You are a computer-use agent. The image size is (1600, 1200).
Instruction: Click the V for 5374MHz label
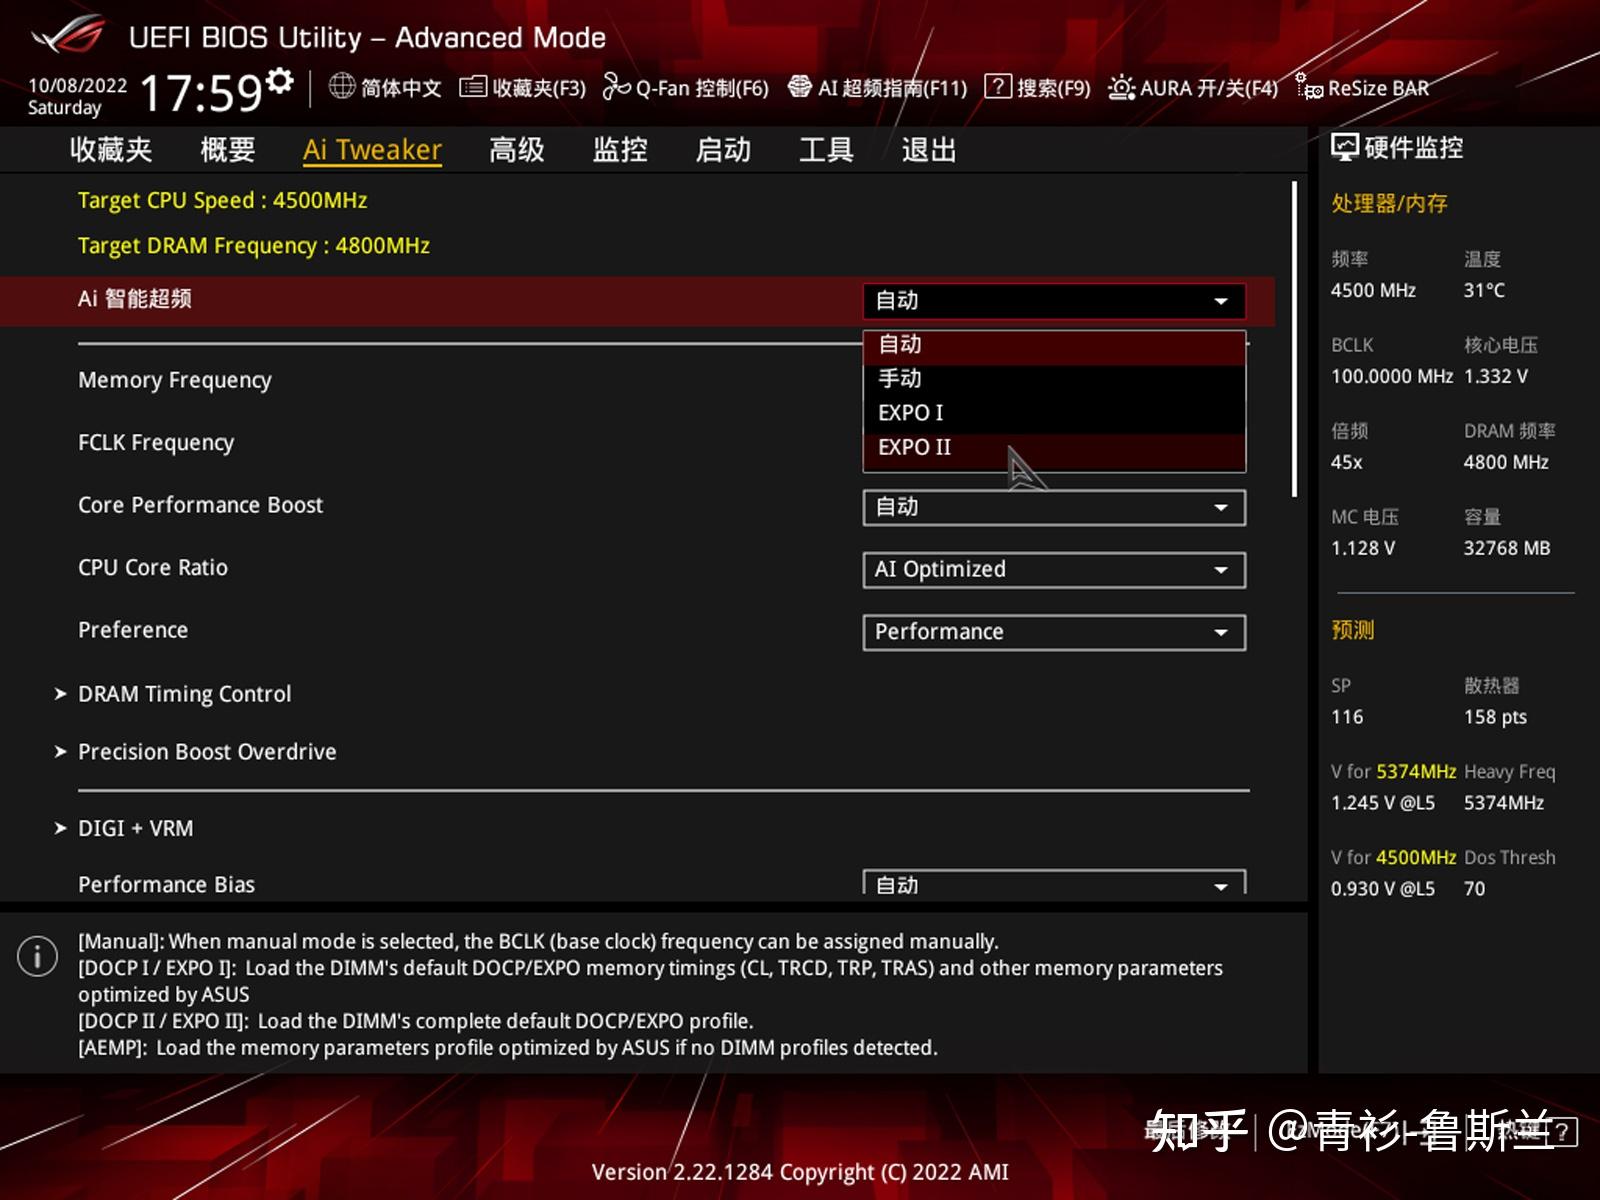click(1393, 772)
